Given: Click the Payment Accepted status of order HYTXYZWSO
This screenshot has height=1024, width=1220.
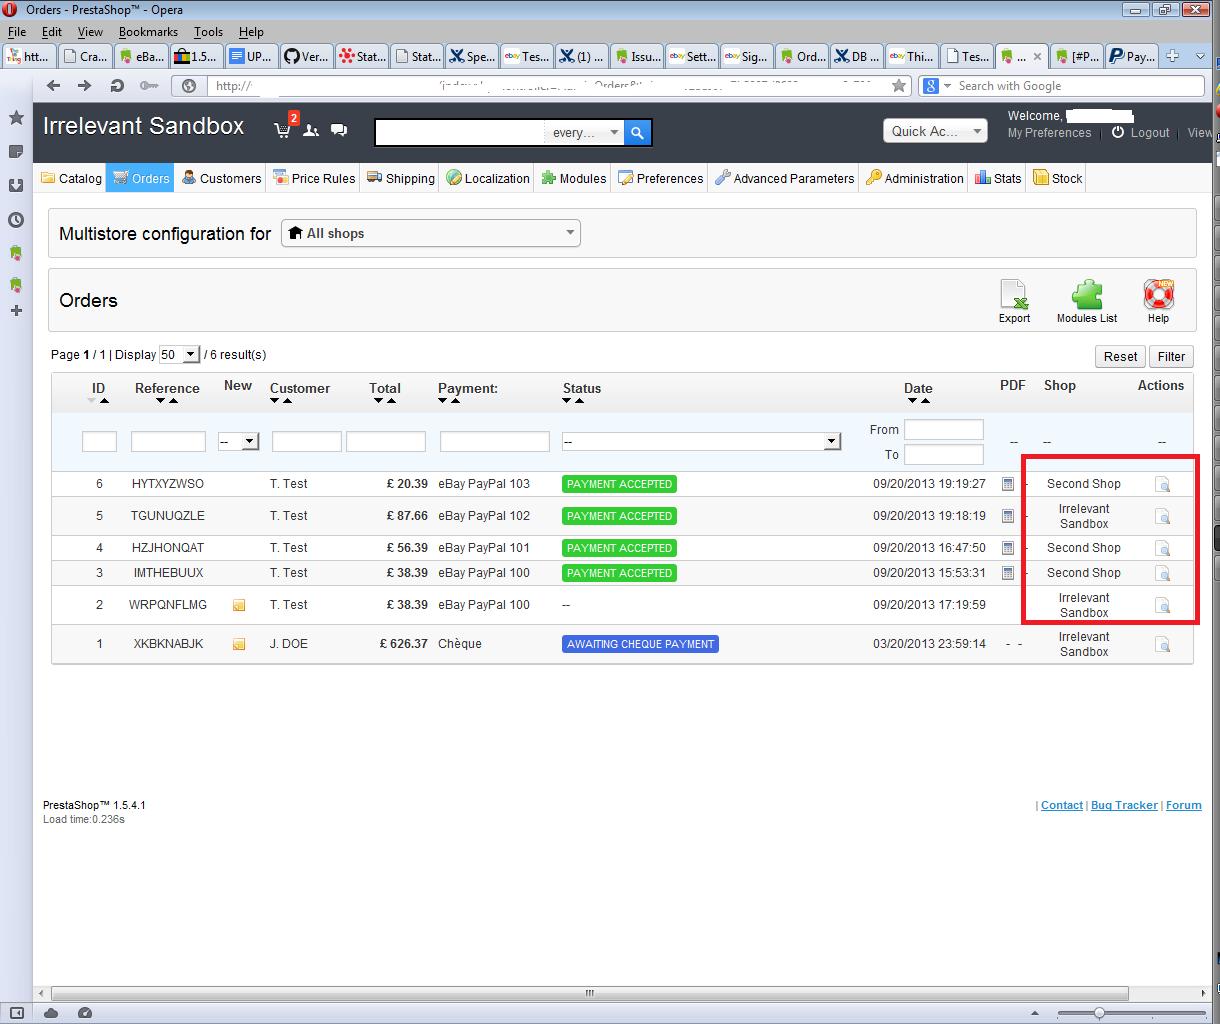Looking at the screenshot, I should (619, 484).
